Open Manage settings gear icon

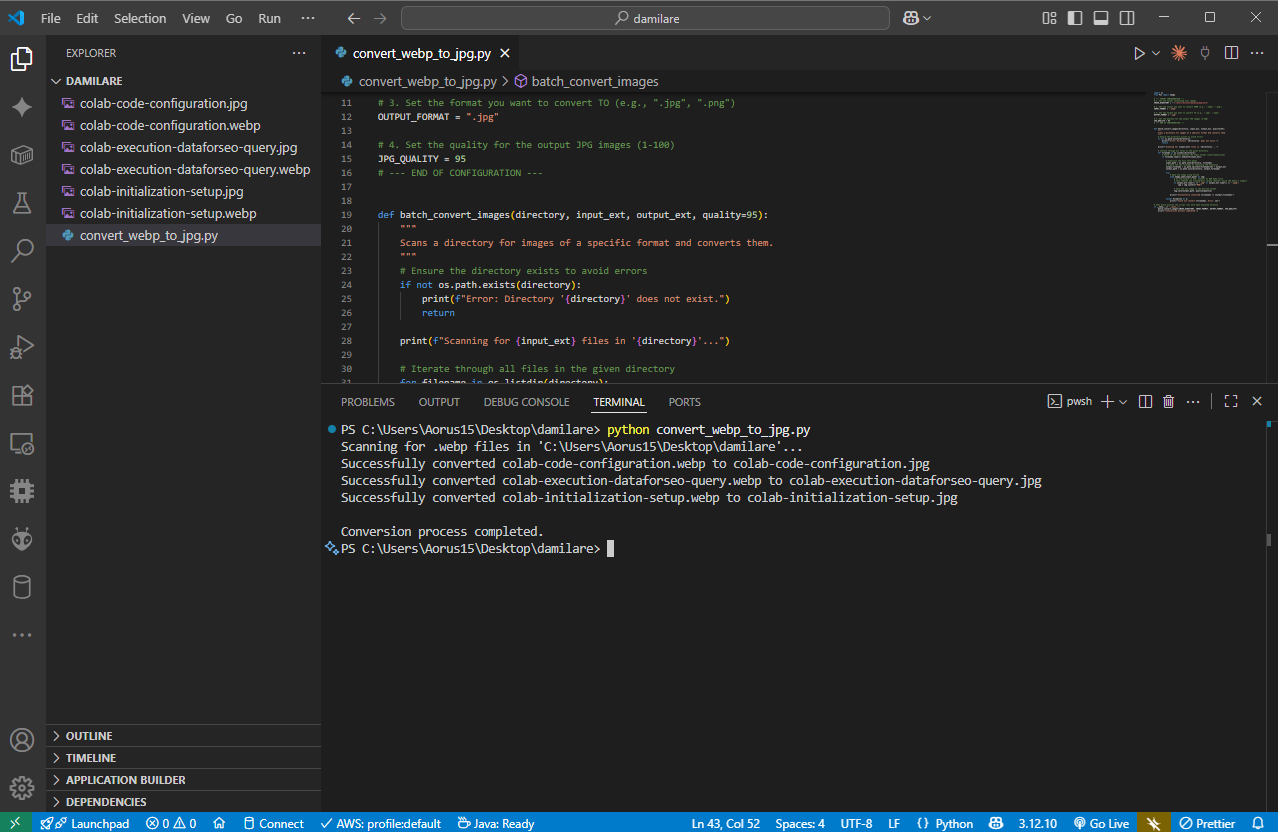(22, 787)
